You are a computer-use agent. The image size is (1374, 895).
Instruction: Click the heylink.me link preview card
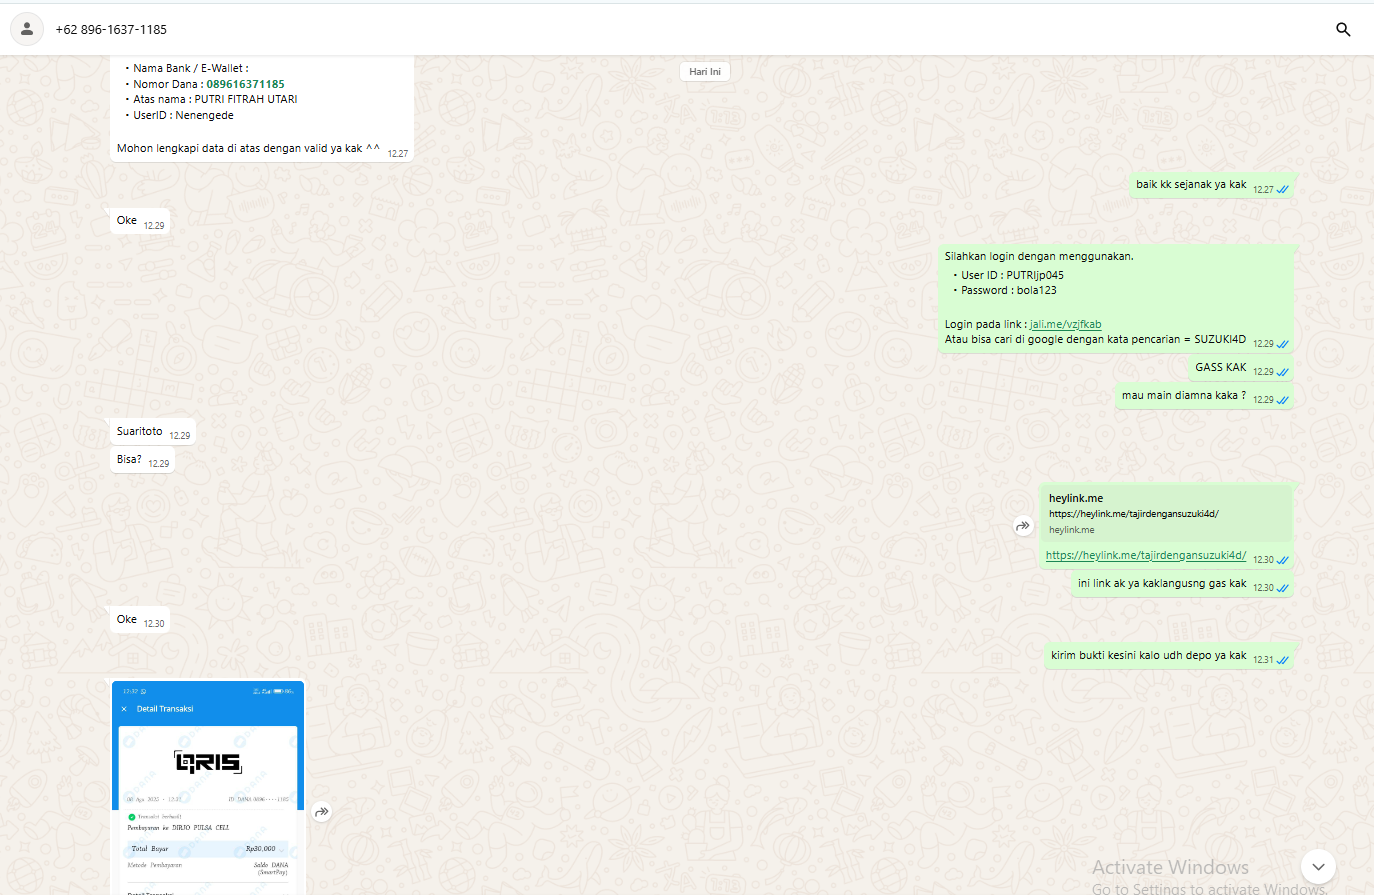(1167, 513)
